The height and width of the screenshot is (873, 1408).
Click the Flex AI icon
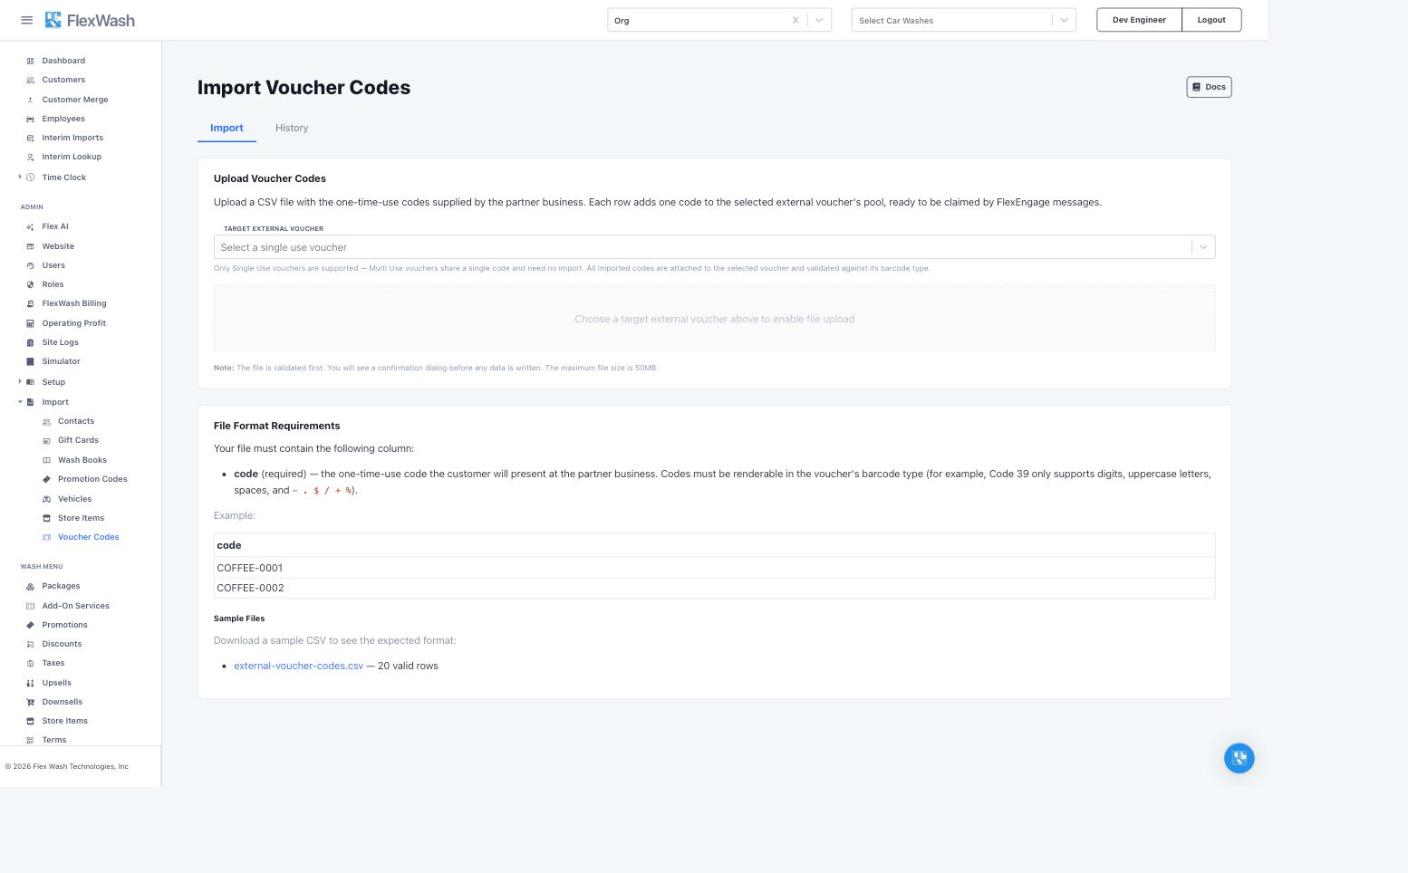(30, 227)
